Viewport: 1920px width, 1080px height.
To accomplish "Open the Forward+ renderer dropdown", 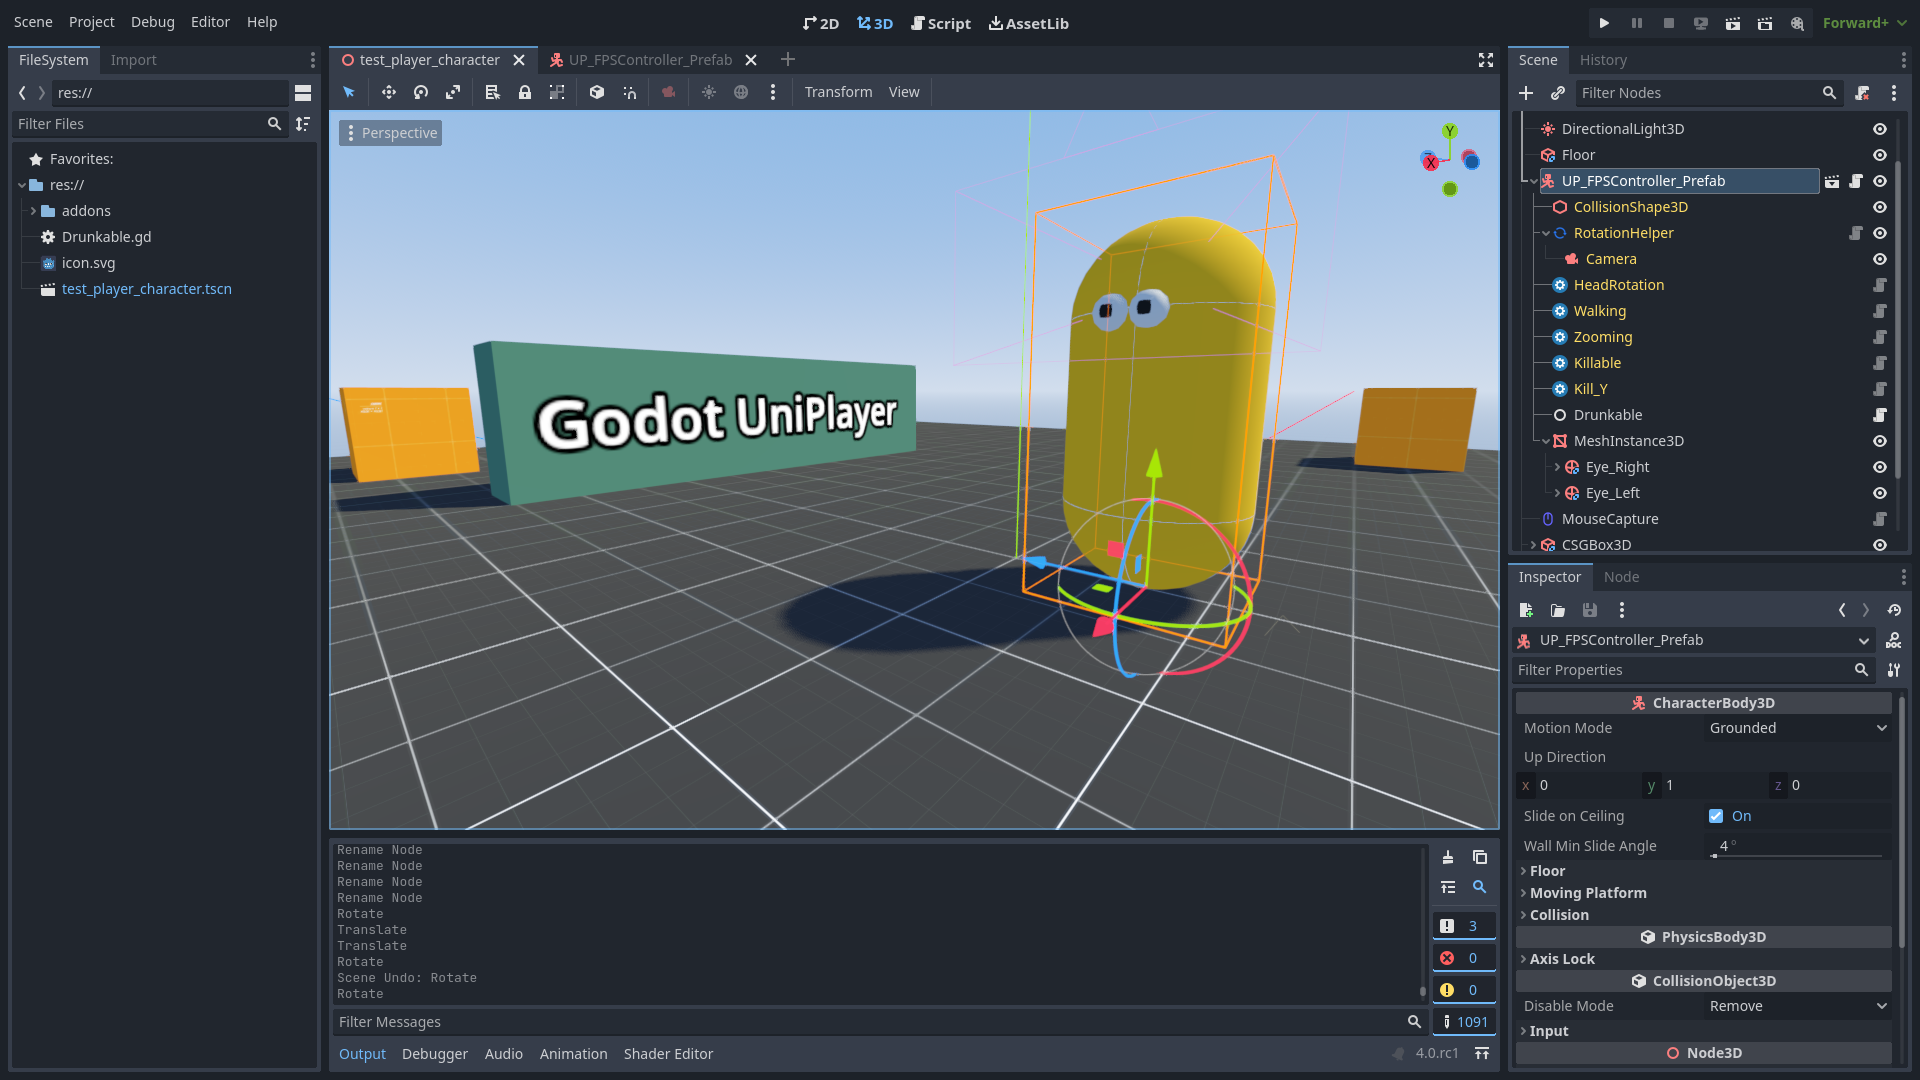I will (1864, 23).
